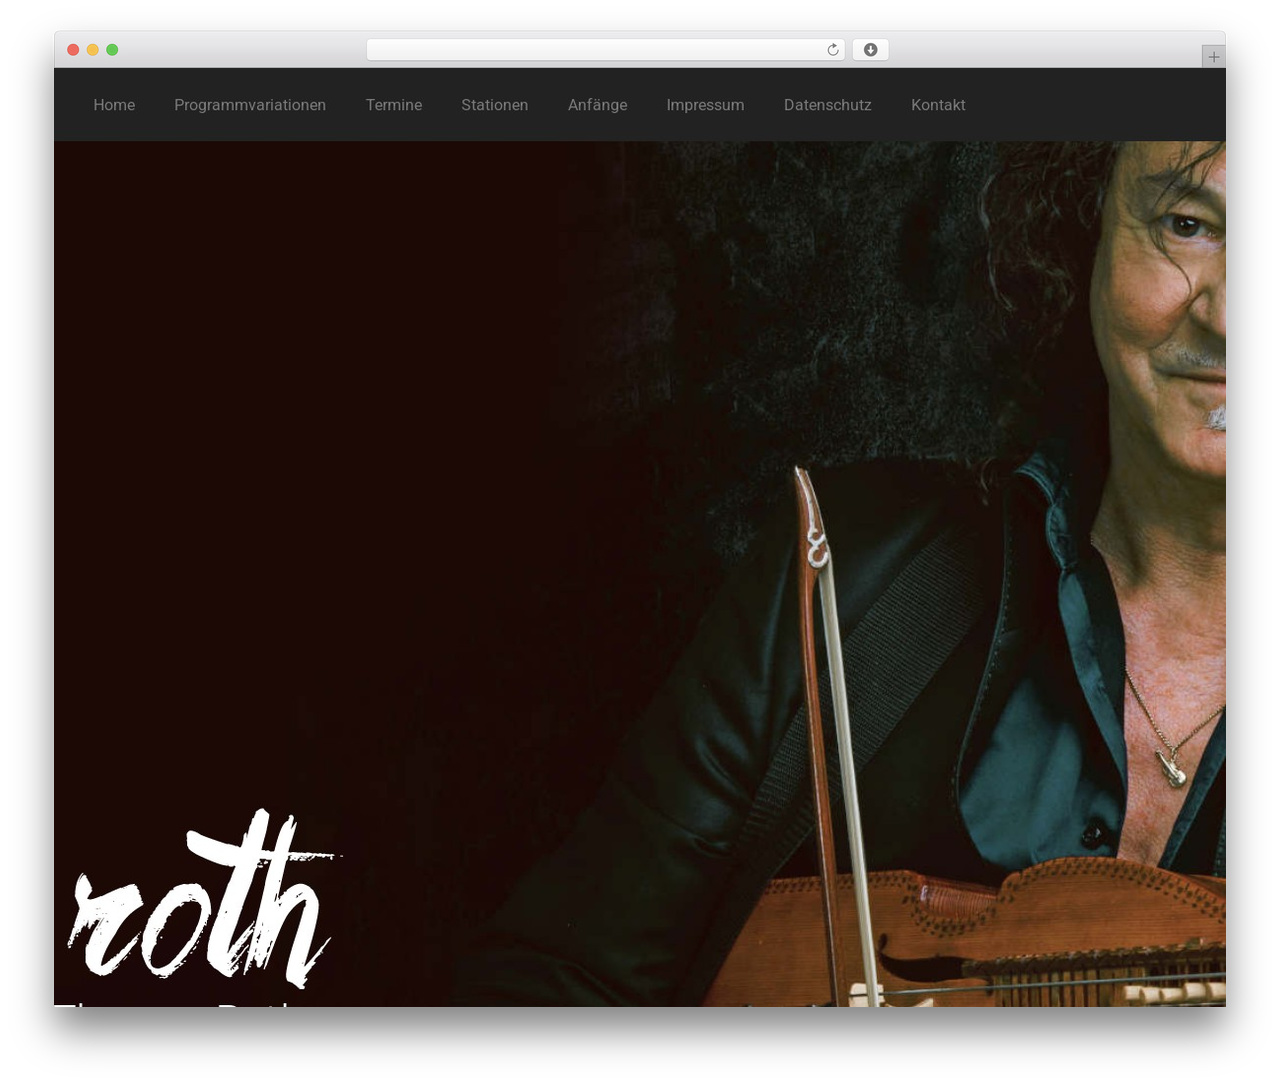Open the Termine page
Viewport: 1280px width, 1084px height.
pyautogui.click(x=394, y=105)
